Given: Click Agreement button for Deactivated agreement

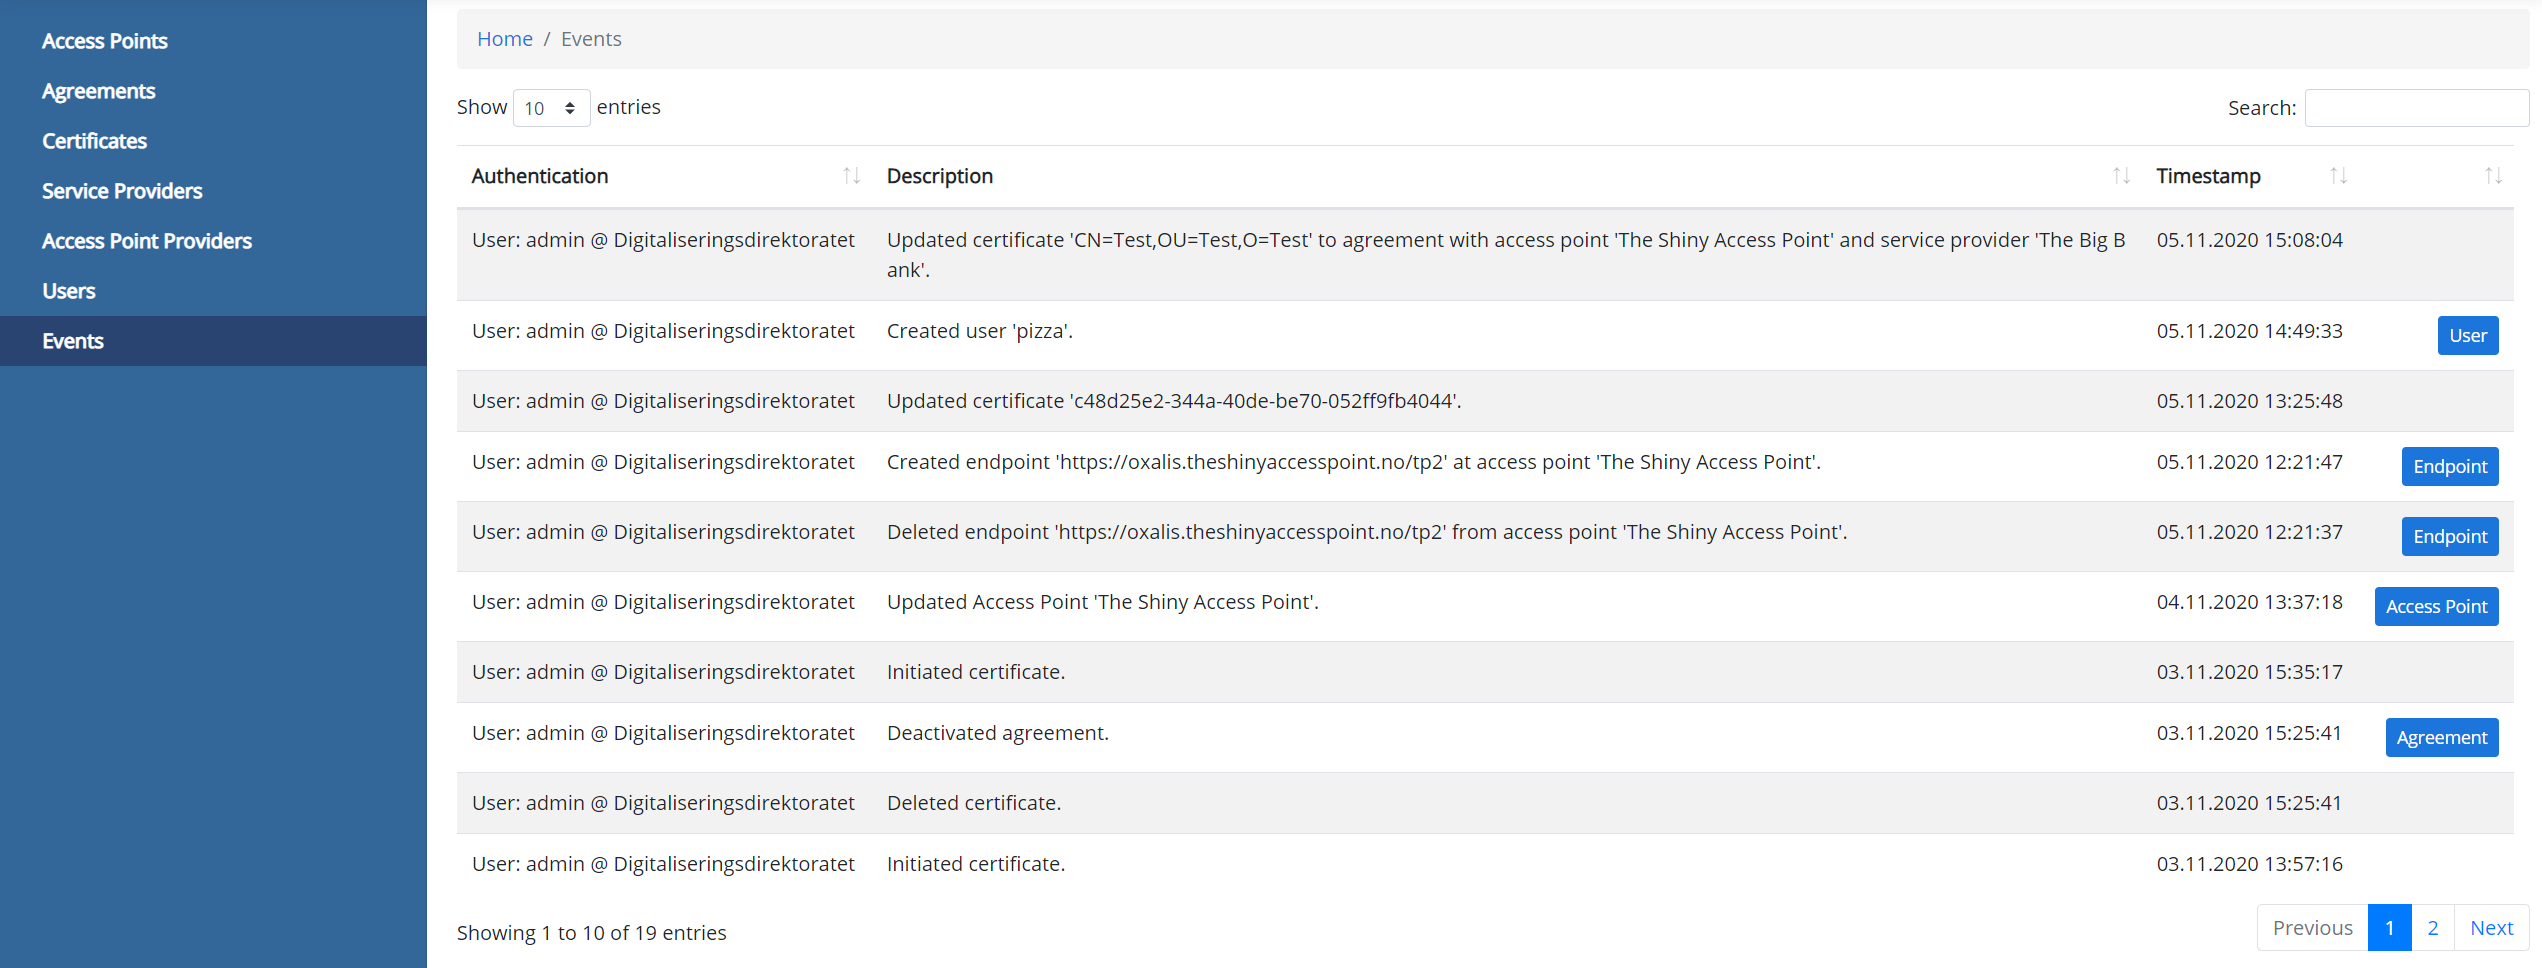Looking at the screenshot, I should pos(2441,738).
